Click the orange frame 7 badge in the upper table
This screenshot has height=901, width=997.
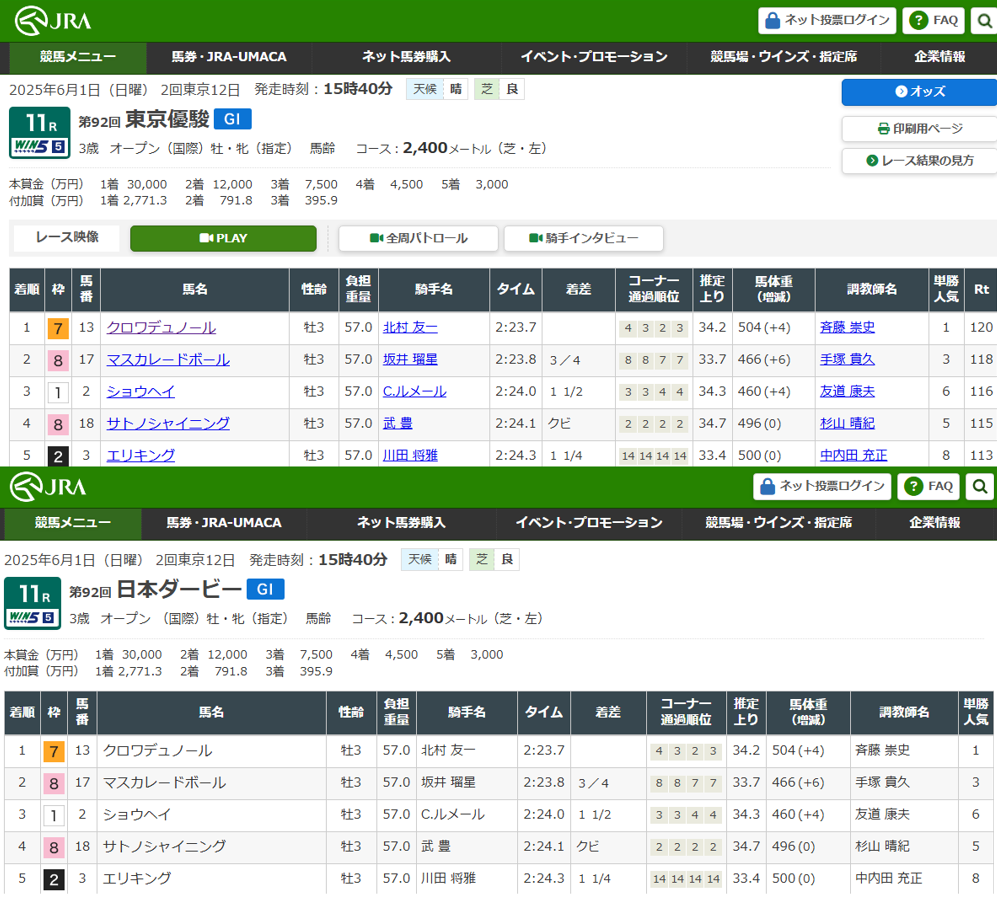pos(58,328)
